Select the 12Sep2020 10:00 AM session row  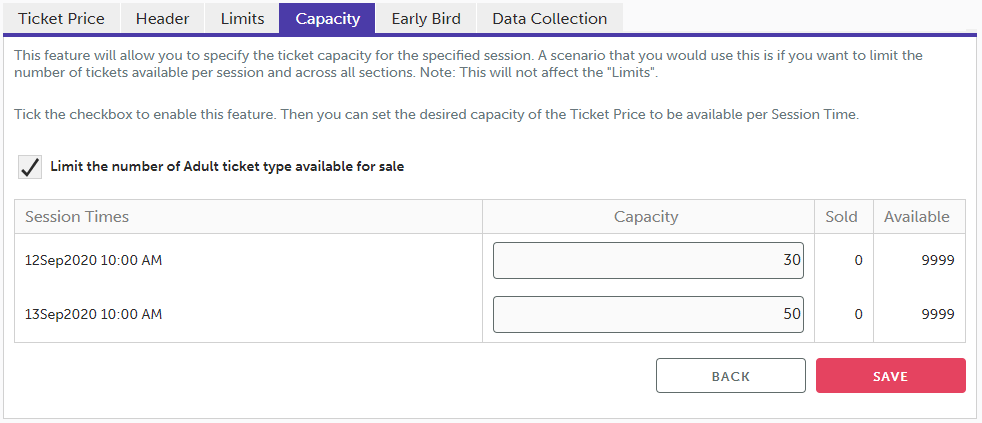[x=93, y=260]
